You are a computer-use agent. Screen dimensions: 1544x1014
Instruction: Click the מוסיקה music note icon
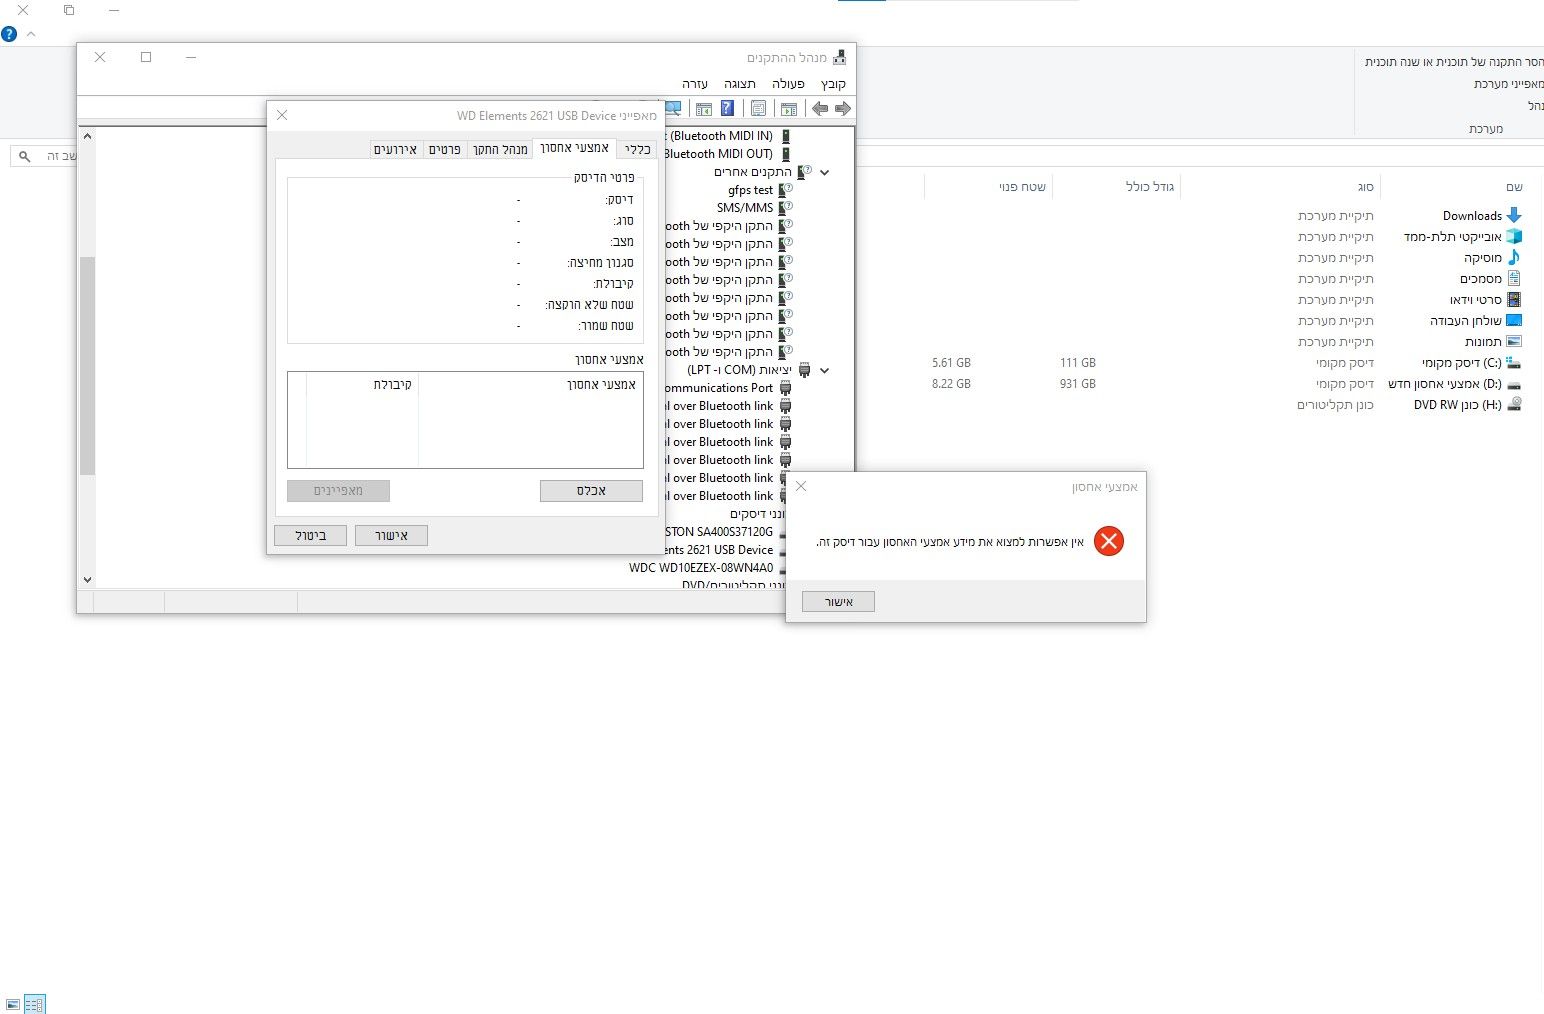(x=1514, y=257)
